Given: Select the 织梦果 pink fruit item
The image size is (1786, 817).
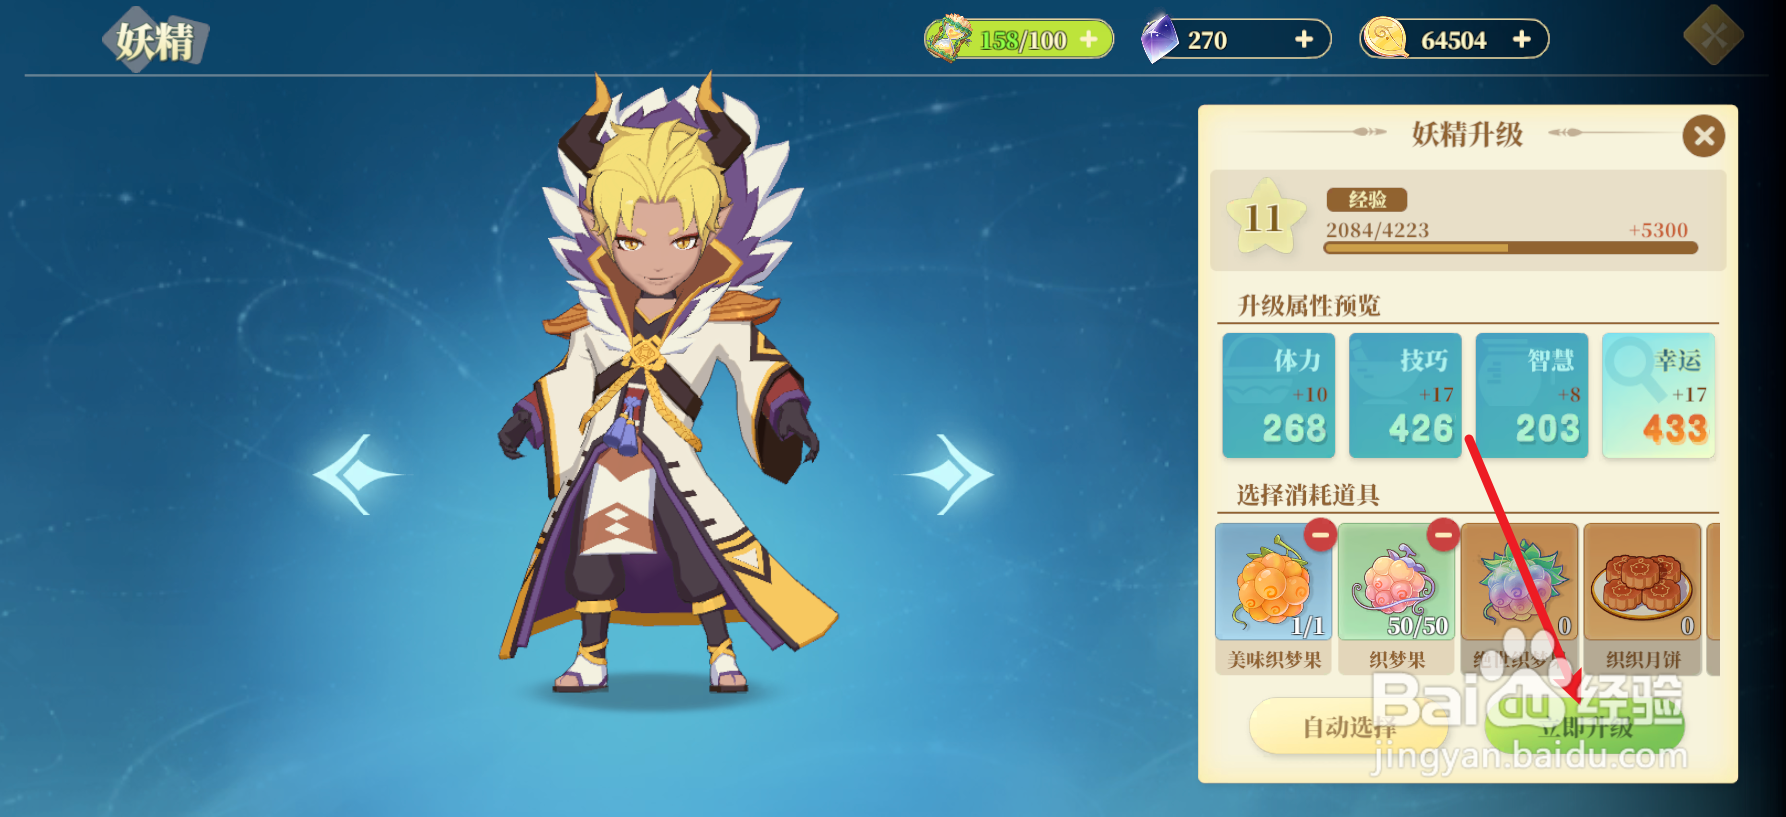Looking at the screenshot, I should pos(1396,582).
